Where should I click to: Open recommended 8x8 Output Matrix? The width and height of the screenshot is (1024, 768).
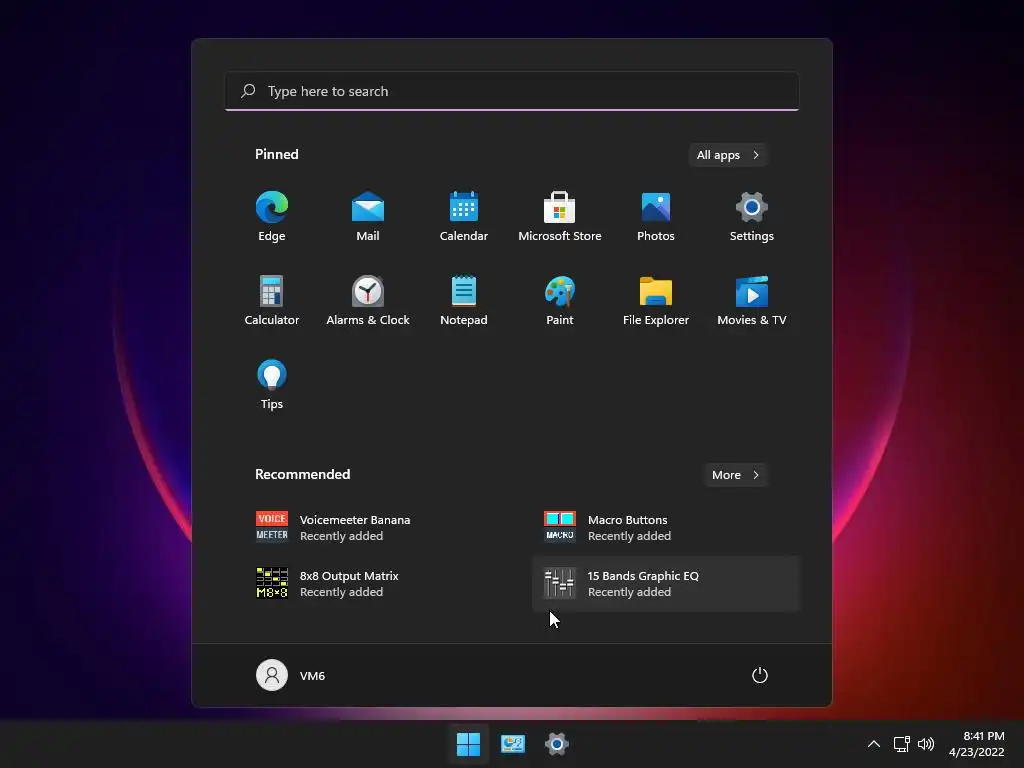click(x=379, y=584)
